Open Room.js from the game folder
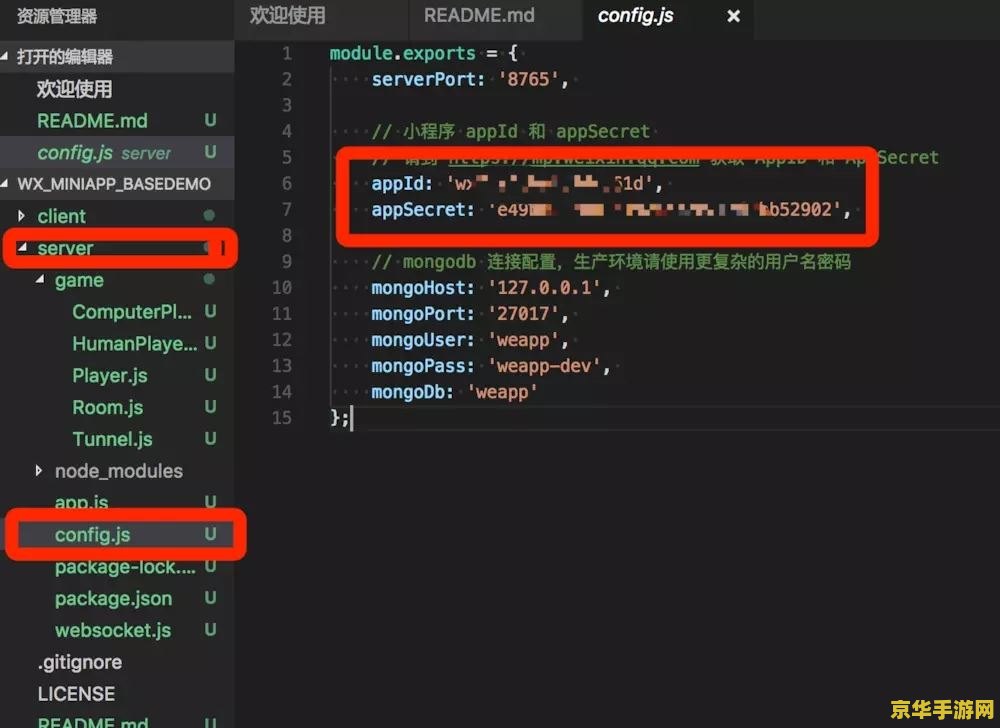This screenshot has height=728, width=1000. [107, 408]
